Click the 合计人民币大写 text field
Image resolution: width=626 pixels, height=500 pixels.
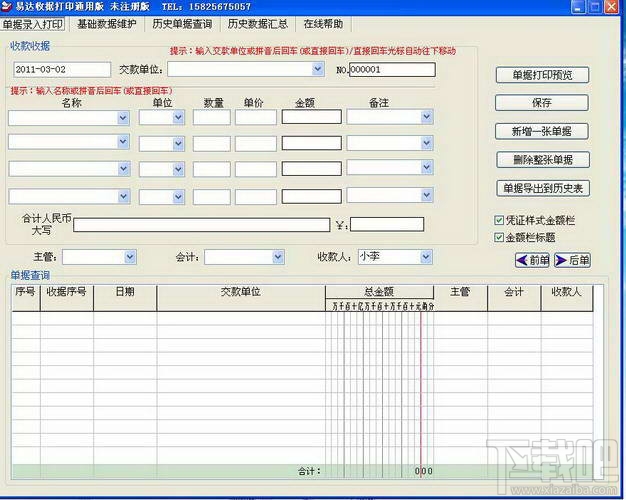(x=202, y=225)
